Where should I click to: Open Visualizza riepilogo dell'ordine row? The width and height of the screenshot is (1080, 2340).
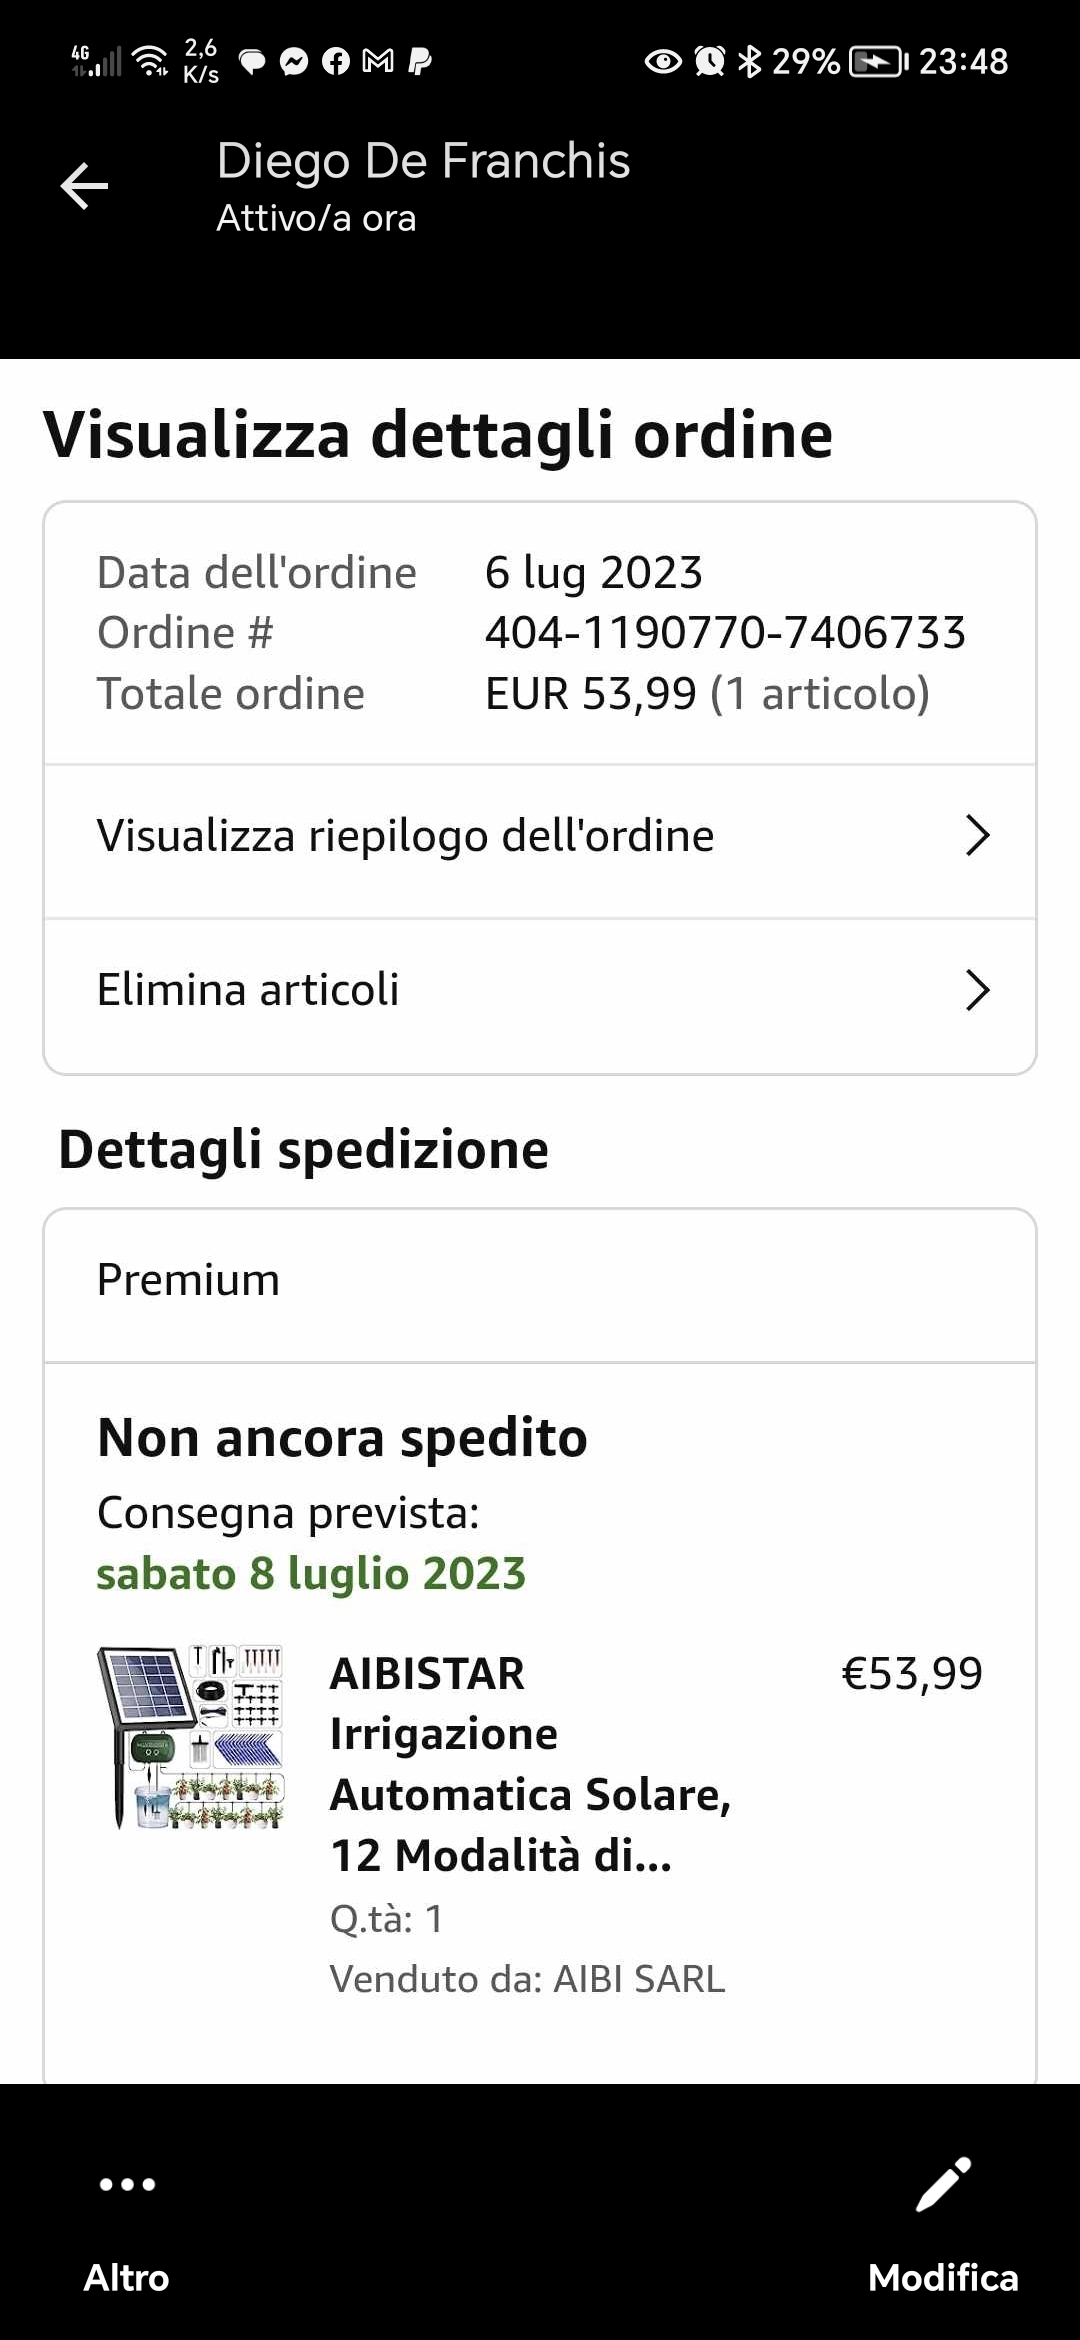click(405, 836)
